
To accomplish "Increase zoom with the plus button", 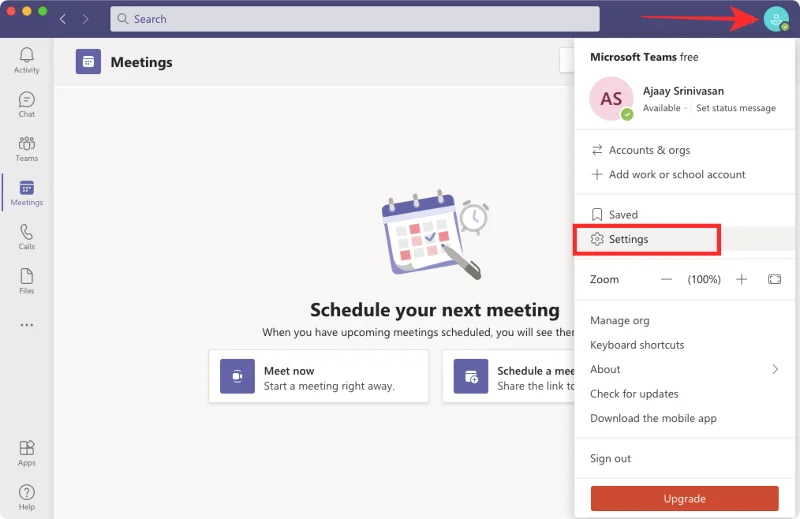I will coord(741,280).
